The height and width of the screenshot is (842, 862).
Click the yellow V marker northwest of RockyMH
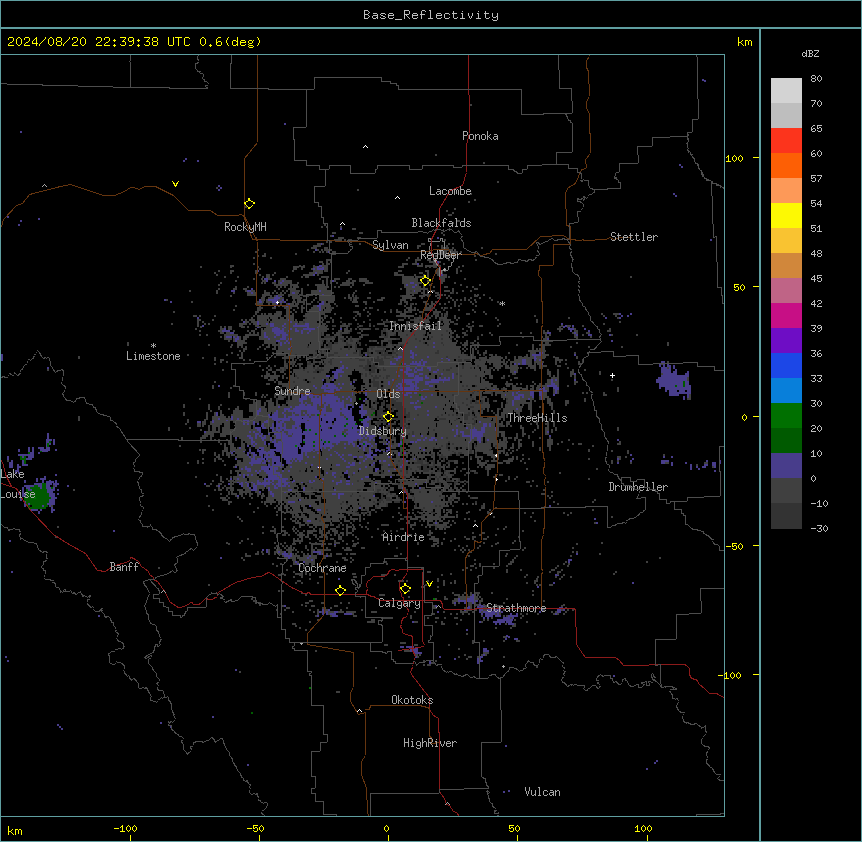click(175, 184)
